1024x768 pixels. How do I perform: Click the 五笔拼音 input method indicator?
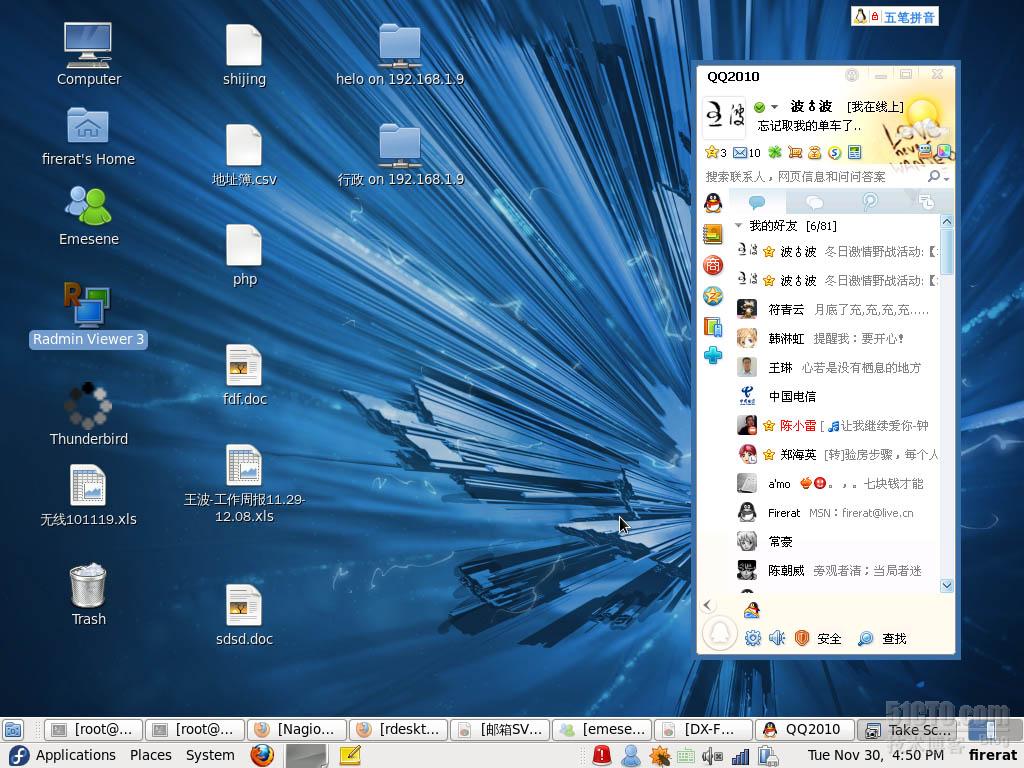895,16
